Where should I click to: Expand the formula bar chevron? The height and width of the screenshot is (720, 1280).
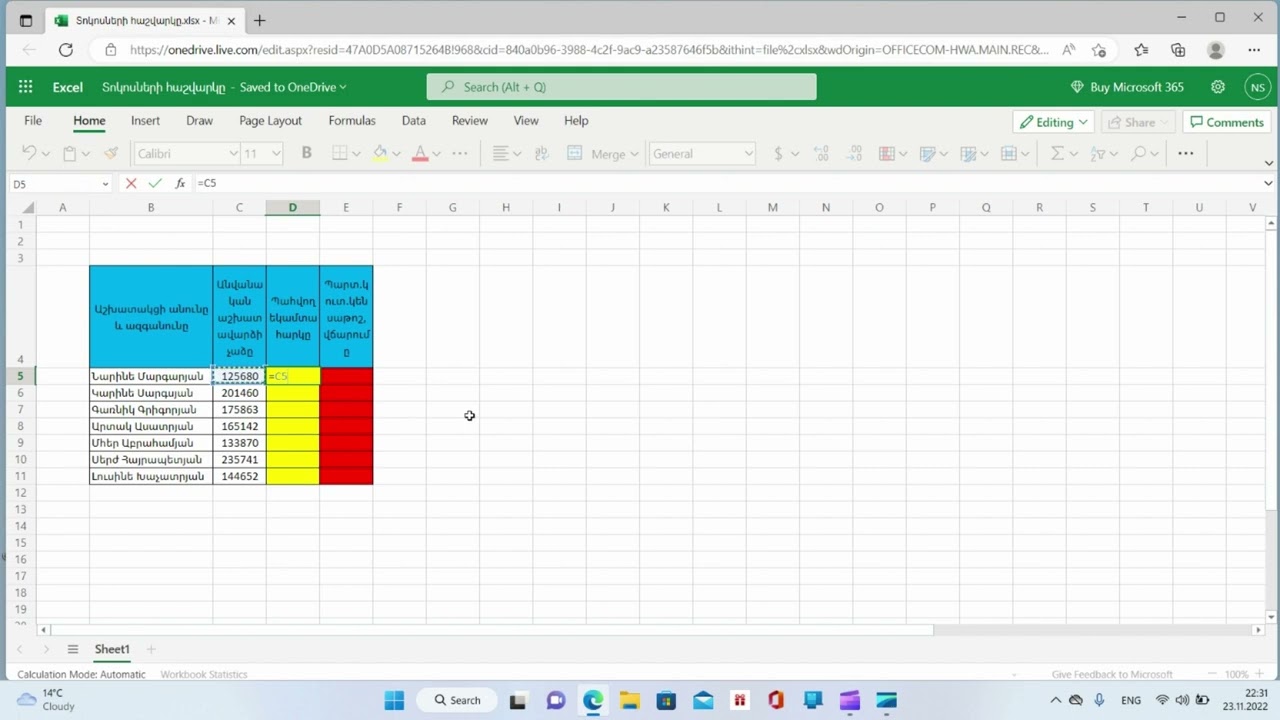1268,183
